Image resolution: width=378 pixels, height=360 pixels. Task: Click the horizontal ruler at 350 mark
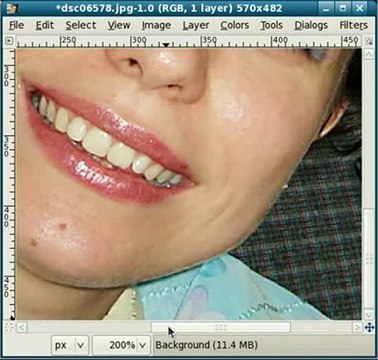(x=209, y=41)
